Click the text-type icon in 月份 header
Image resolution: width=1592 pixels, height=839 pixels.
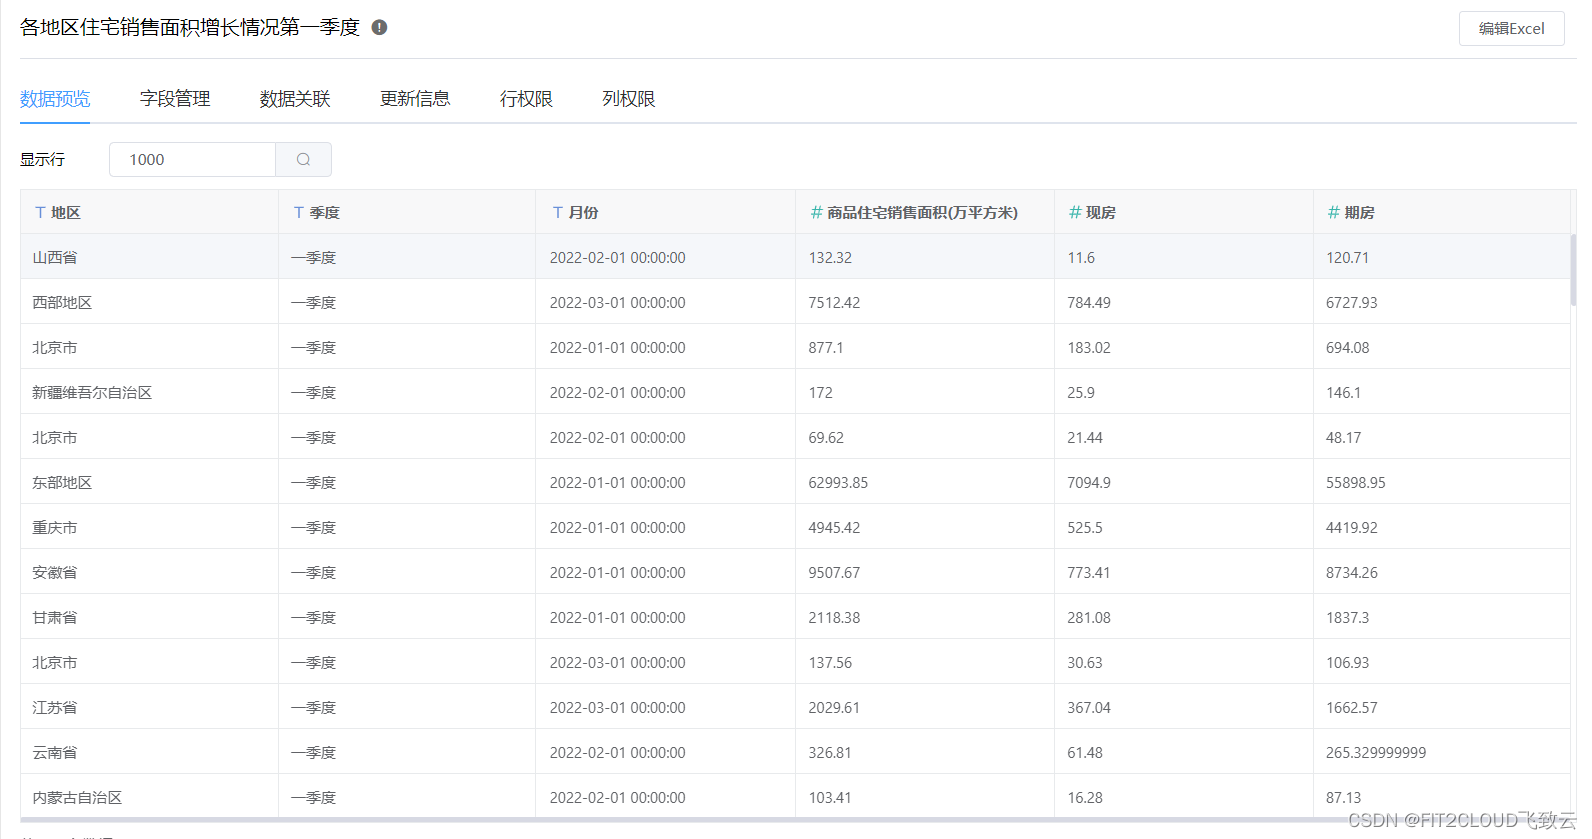558,212
